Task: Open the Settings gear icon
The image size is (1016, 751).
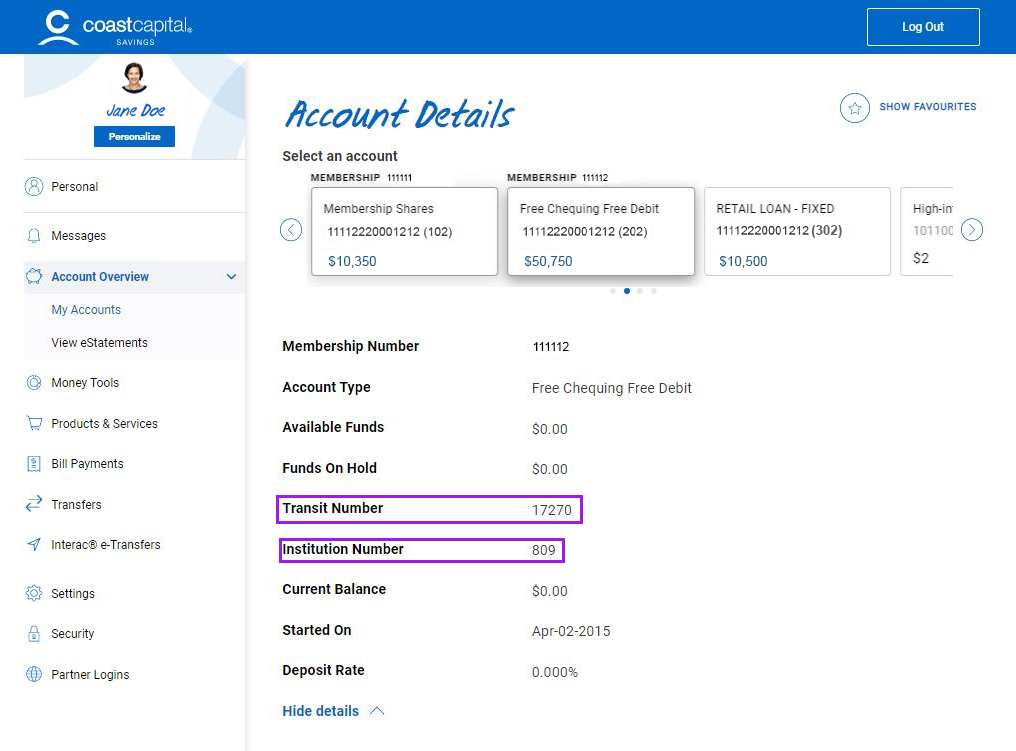Action: (x=31, y=593)
